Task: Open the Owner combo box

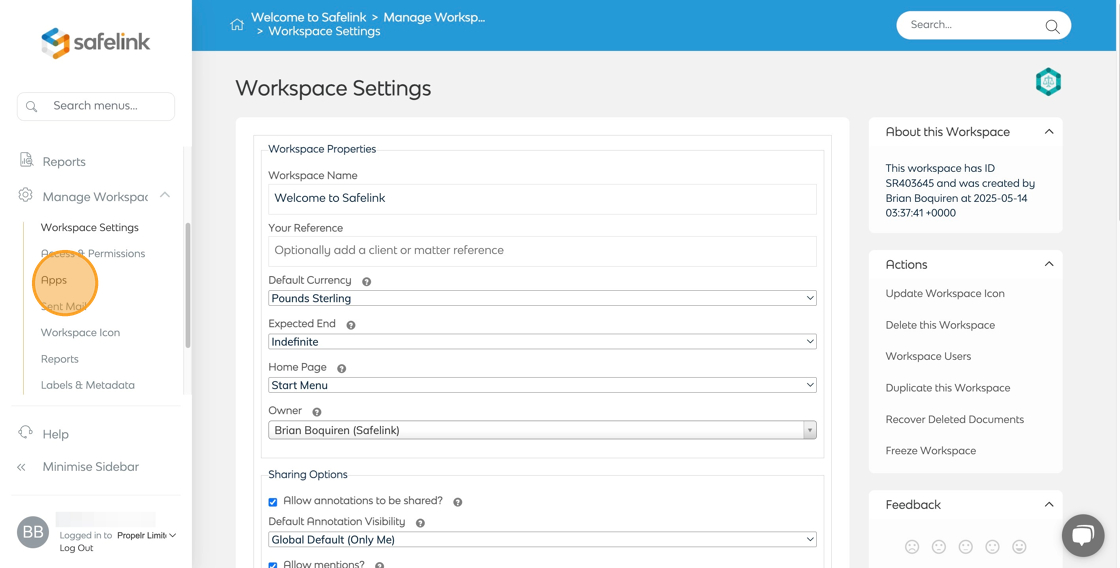Action: tap(542, 430)
